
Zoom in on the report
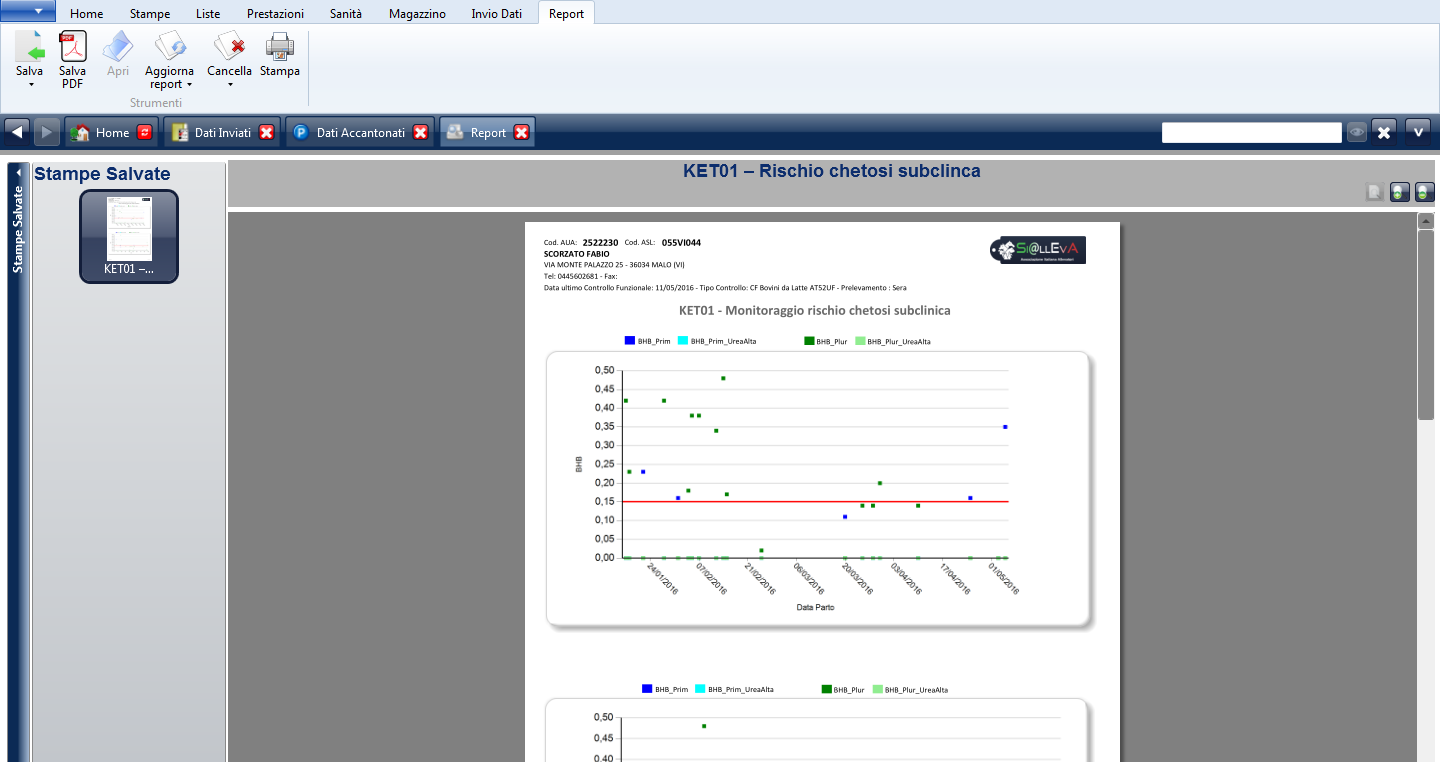coord(1400,192)
